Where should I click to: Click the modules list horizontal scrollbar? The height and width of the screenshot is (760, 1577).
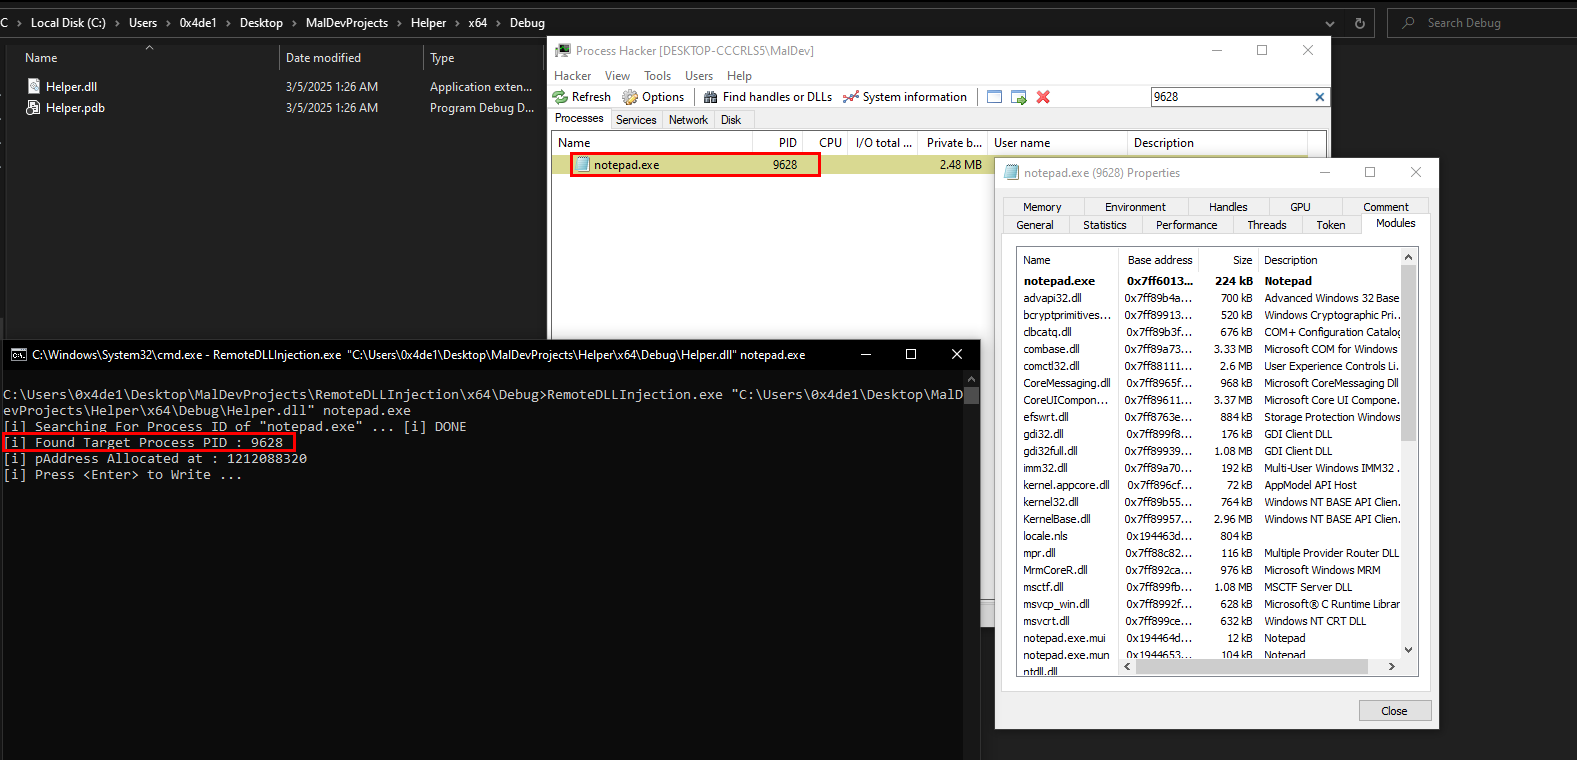[1251, 667]
